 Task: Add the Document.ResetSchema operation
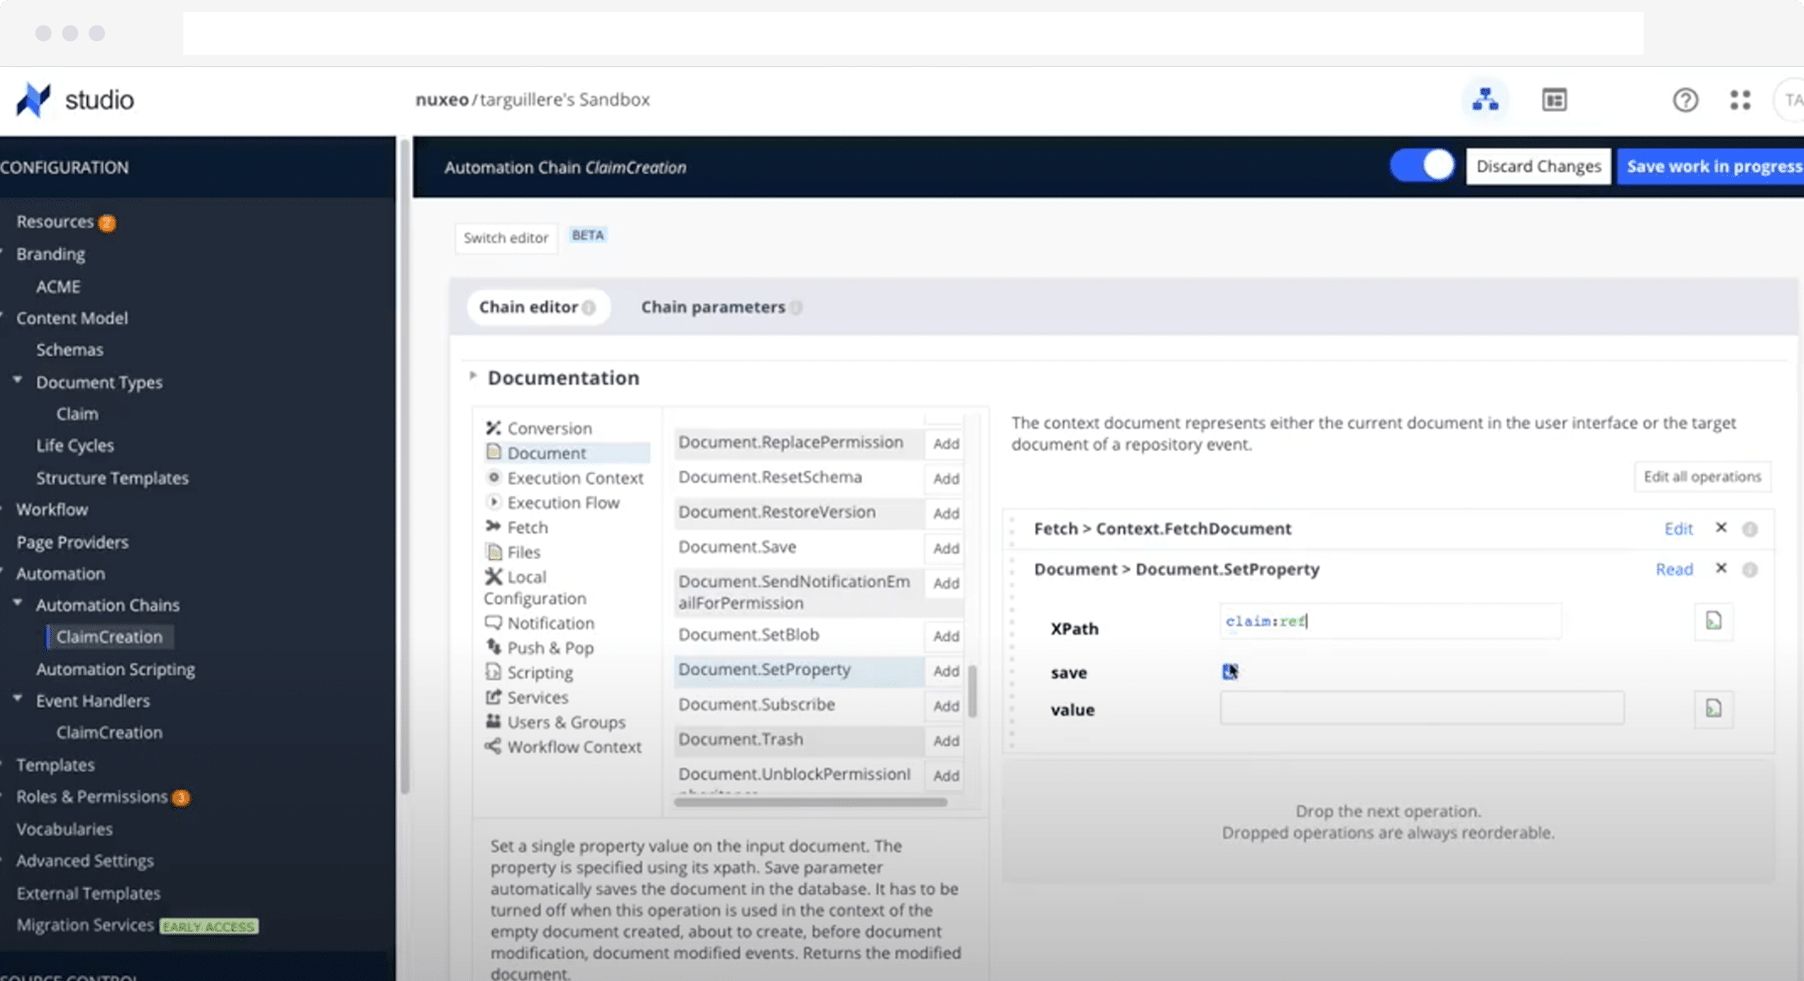coord(946,478)
